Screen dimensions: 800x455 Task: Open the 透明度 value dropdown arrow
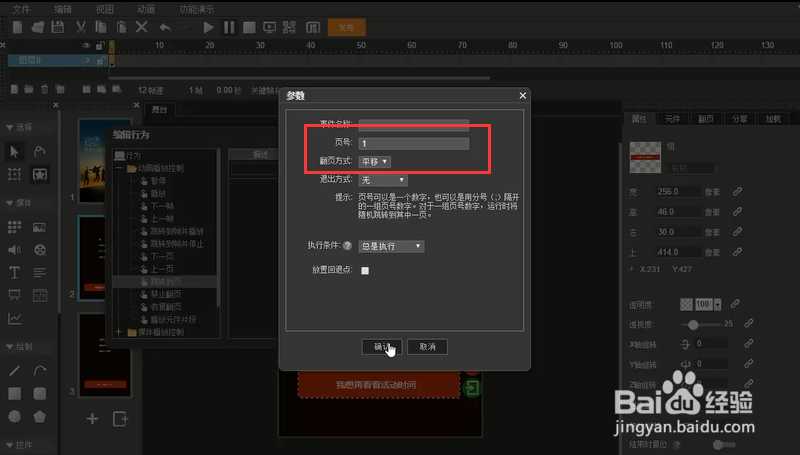[x=717, y=305]
